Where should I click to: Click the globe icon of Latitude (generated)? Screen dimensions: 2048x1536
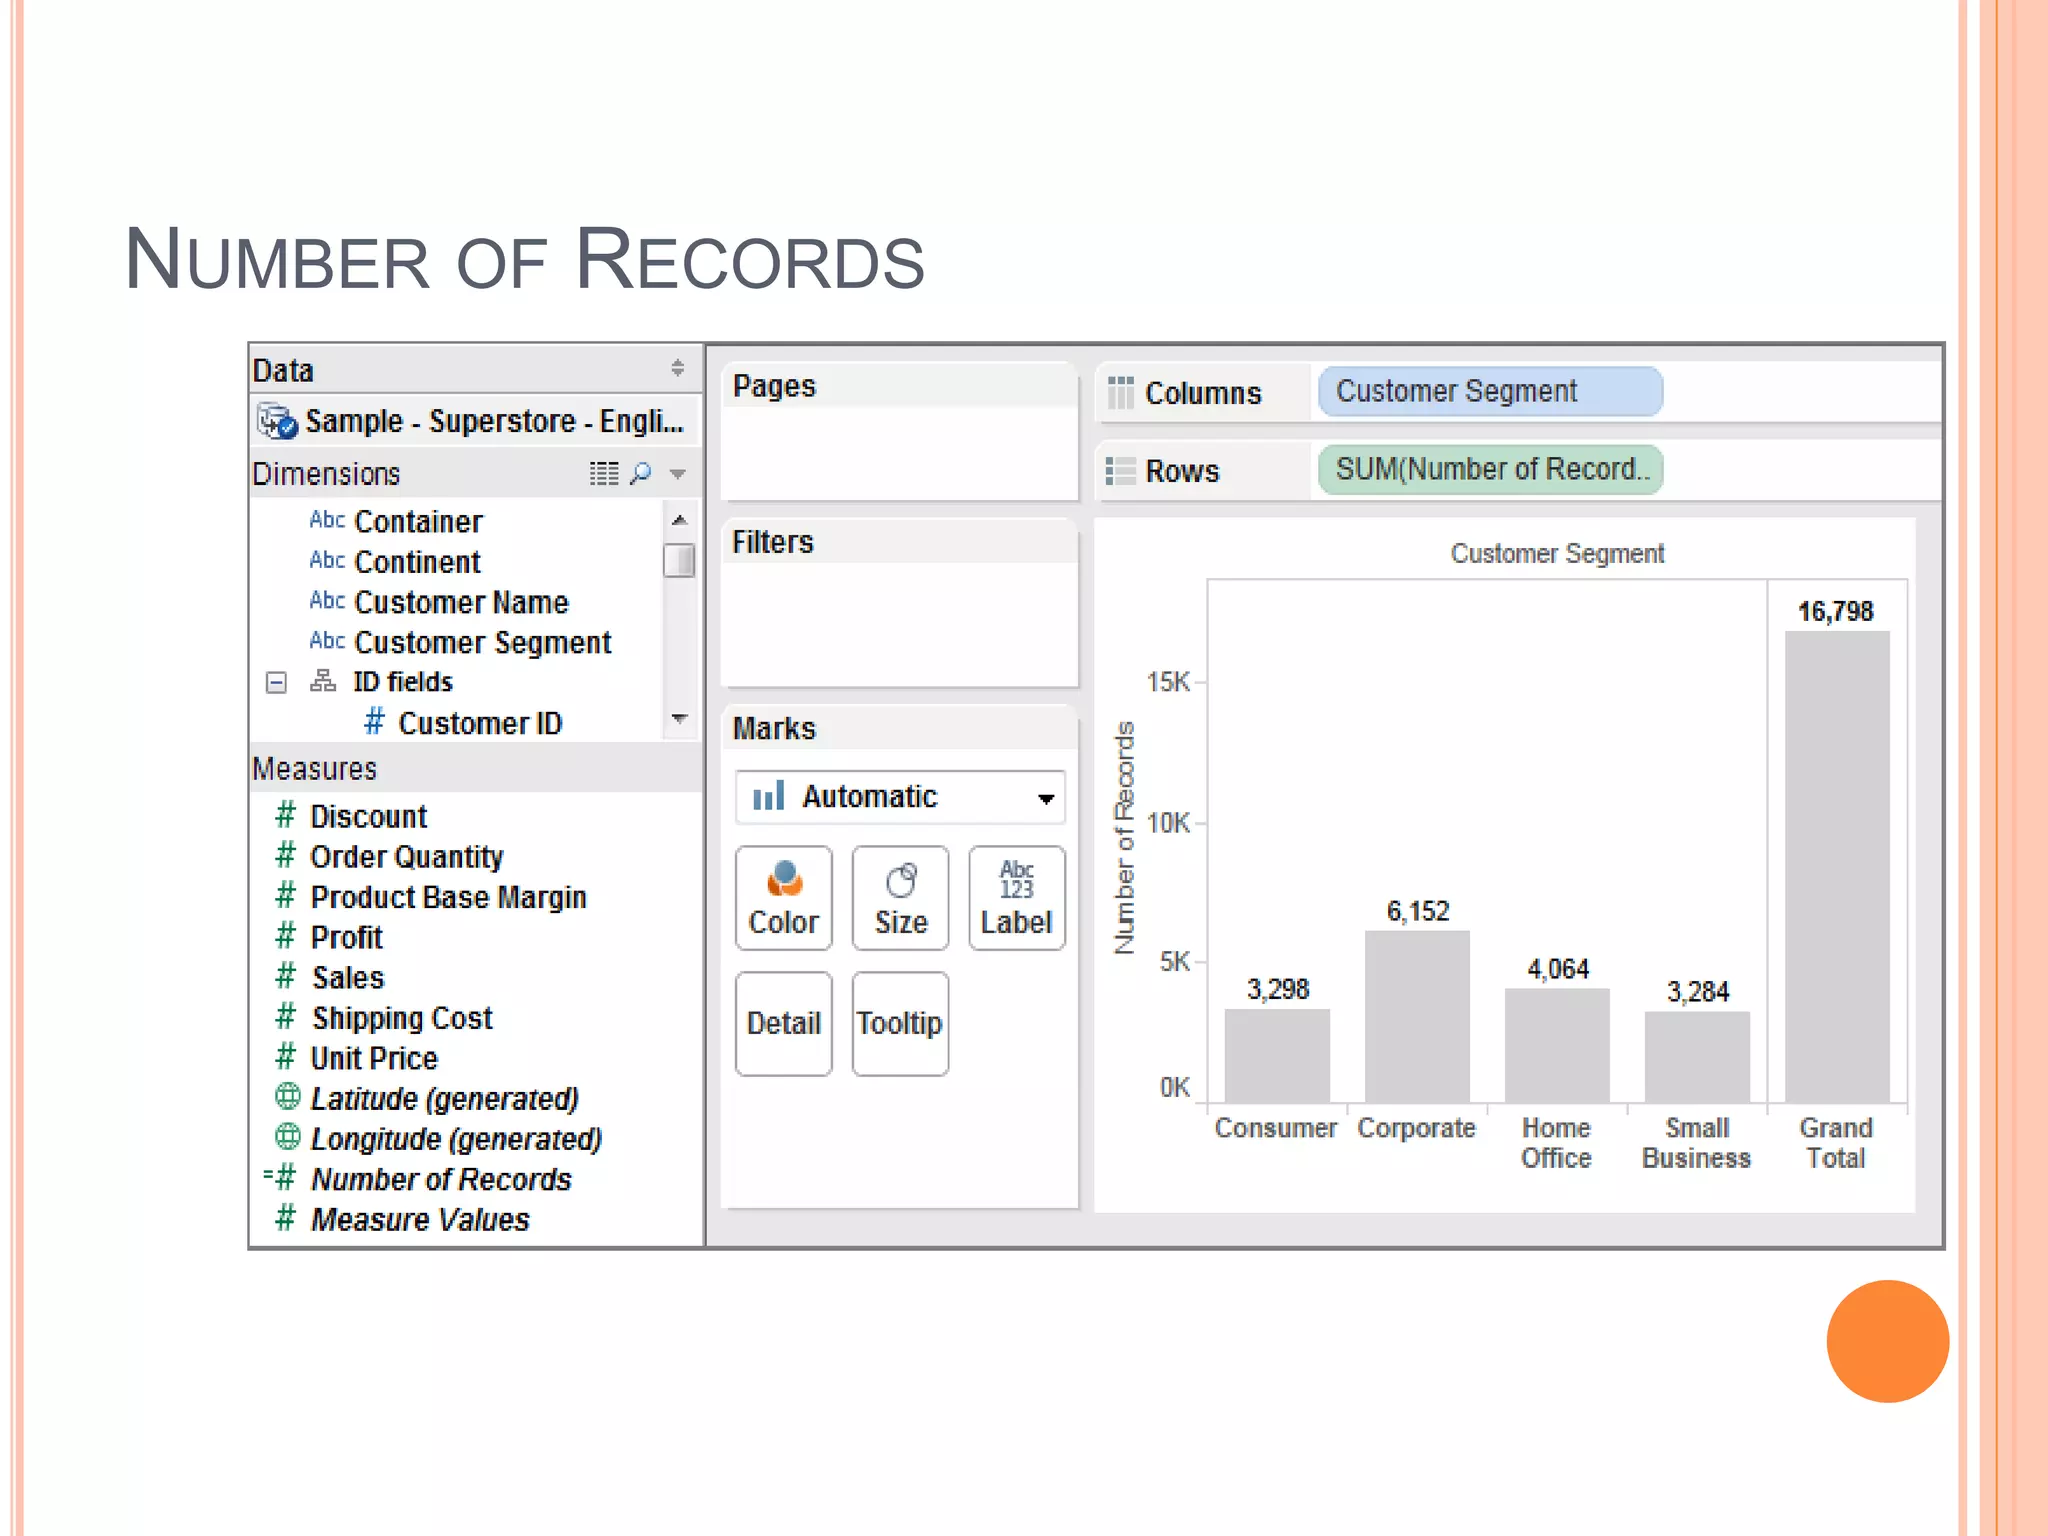pos(287,1097)
